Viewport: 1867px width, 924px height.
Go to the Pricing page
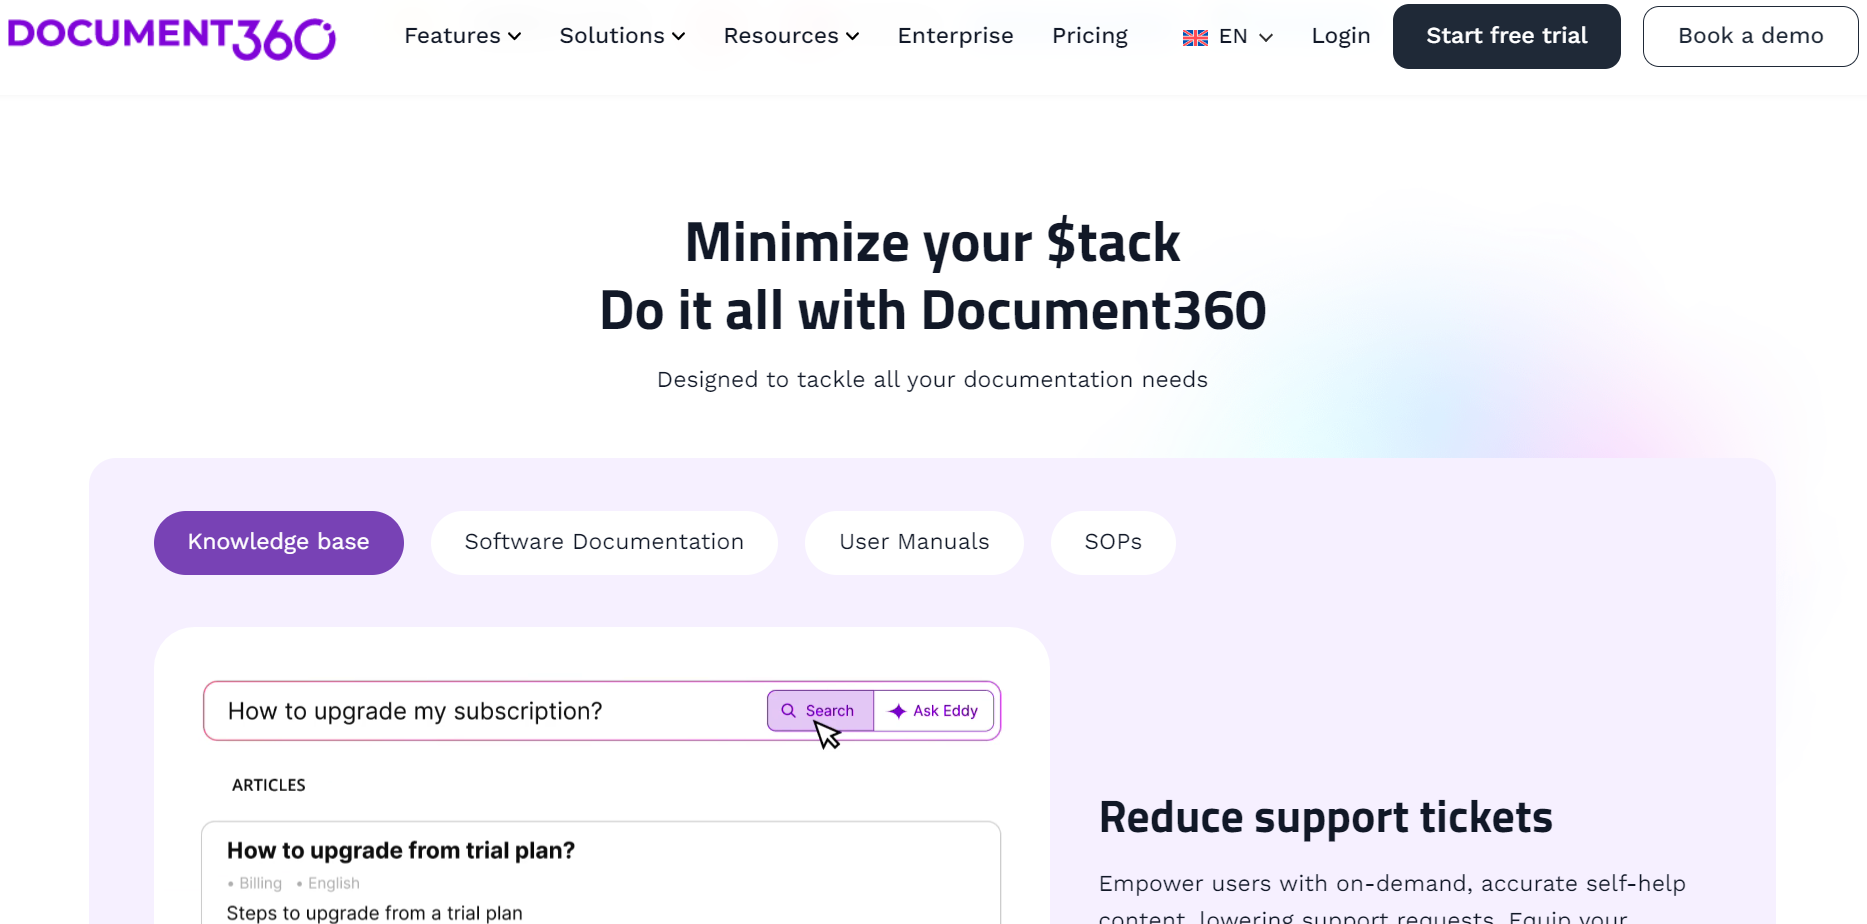[x=1090, y=36]
